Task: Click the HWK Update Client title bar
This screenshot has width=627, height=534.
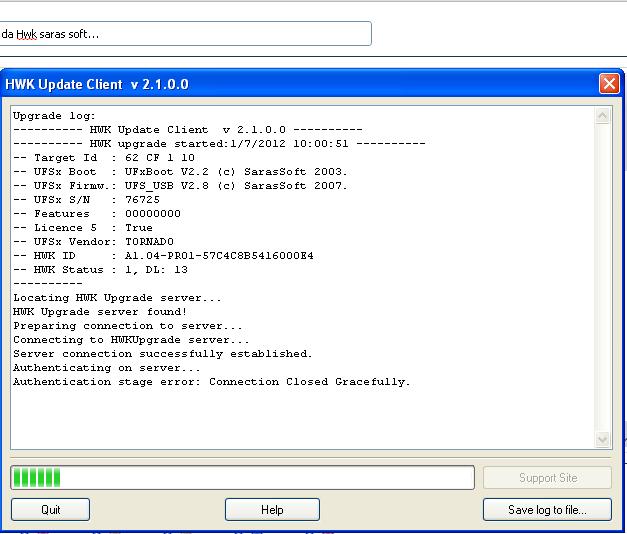Action: [300, 84]
